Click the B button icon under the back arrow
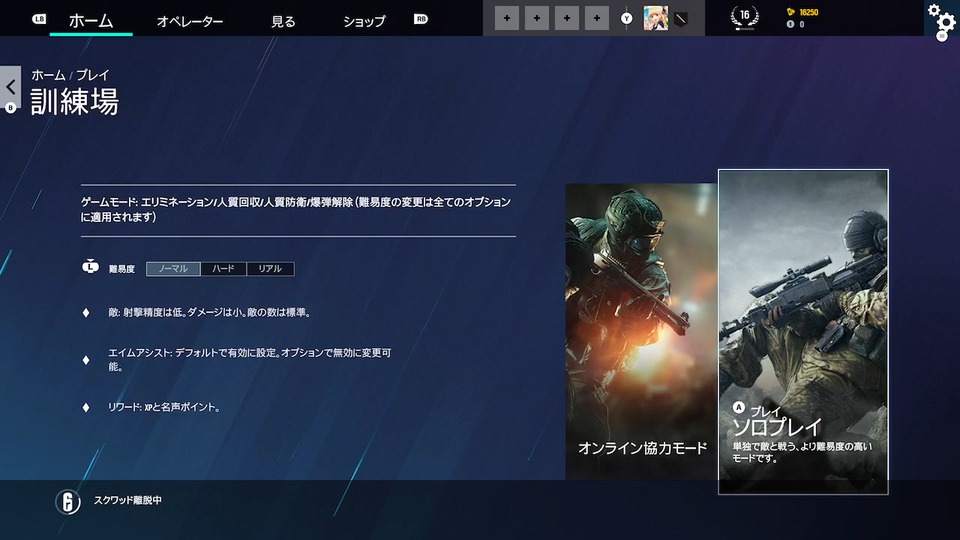The height and width of the screenshot is (540, 960). pos(10,108)
